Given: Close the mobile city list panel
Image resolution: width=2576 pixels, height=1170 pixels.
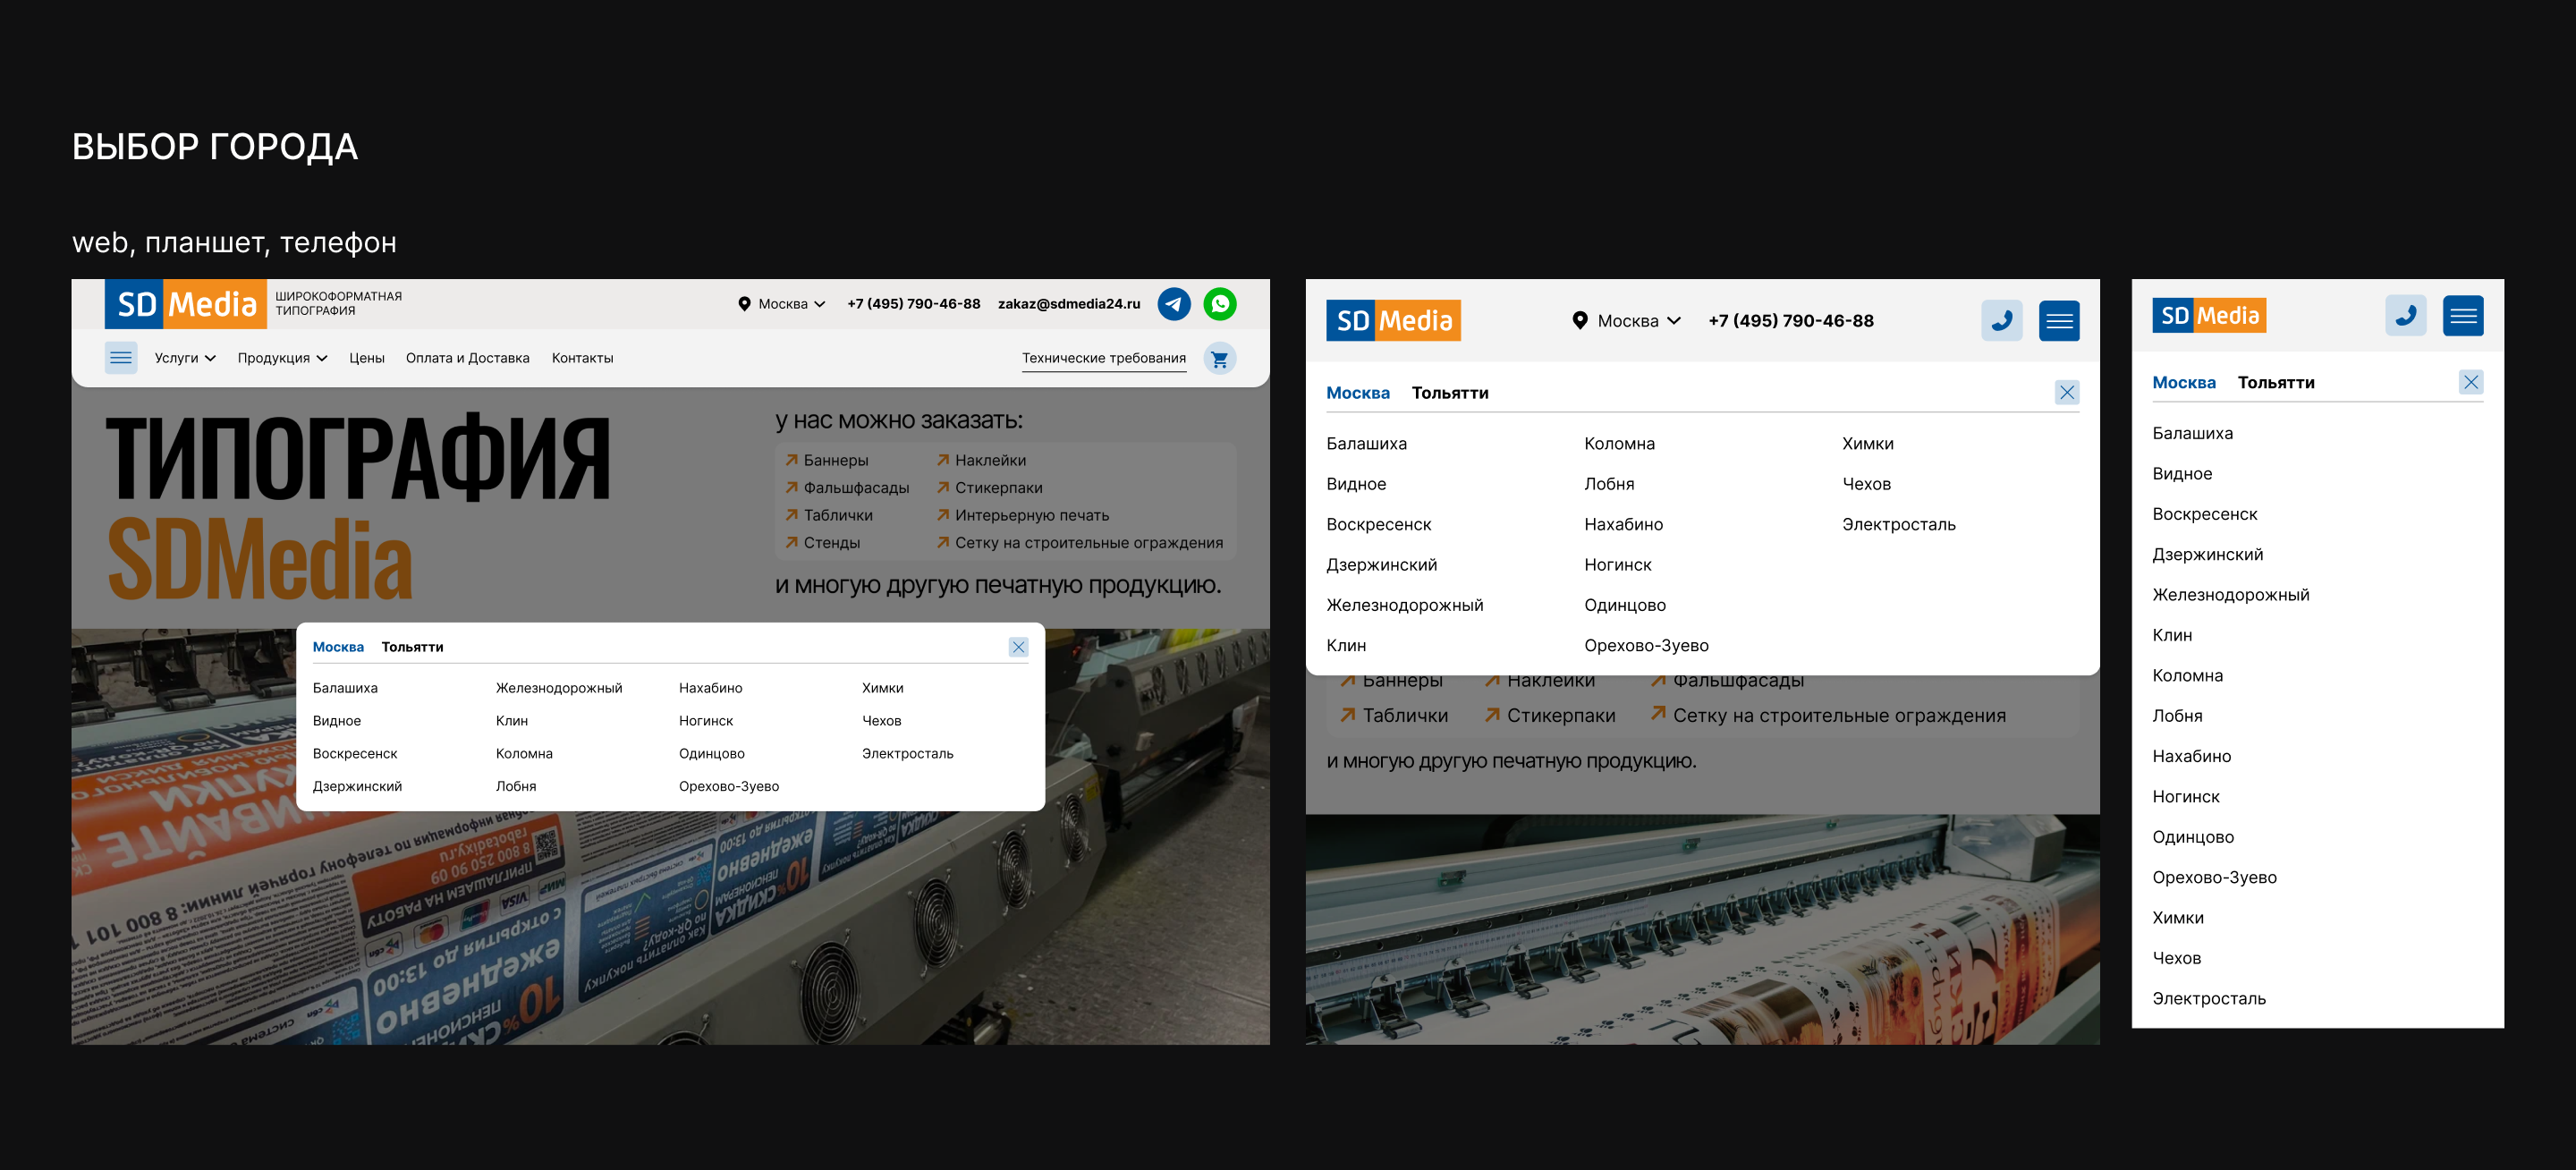Looking at the screenshot, I should click(2470, 382).
